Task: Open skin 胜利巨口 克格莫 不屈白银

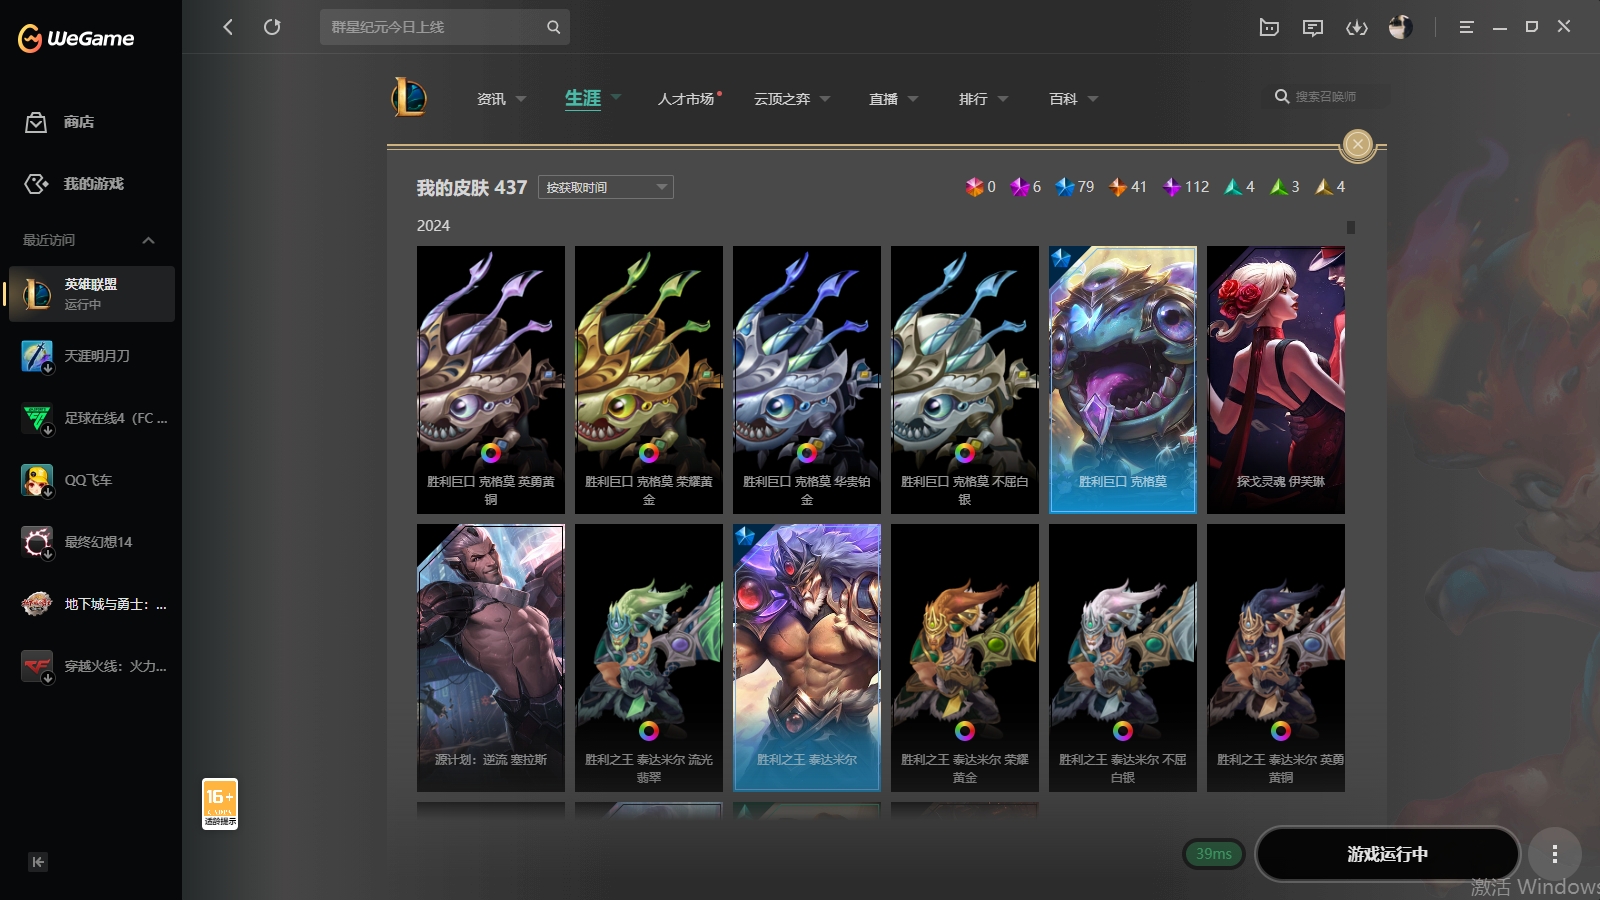Action: pos(965,380)
